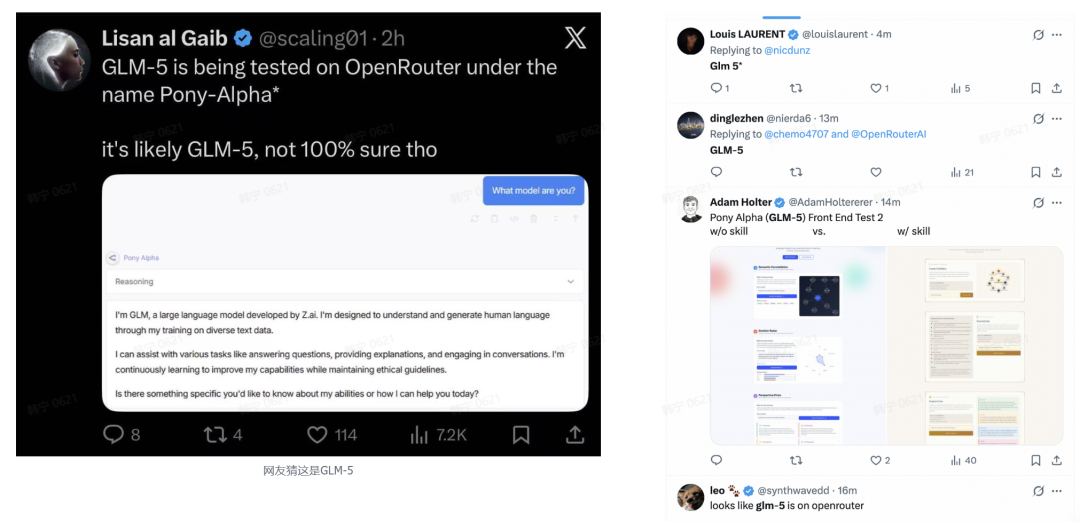Open more options on leo's tweet
Screen dimensions: 1080x522
click(x=1057, y=491)
